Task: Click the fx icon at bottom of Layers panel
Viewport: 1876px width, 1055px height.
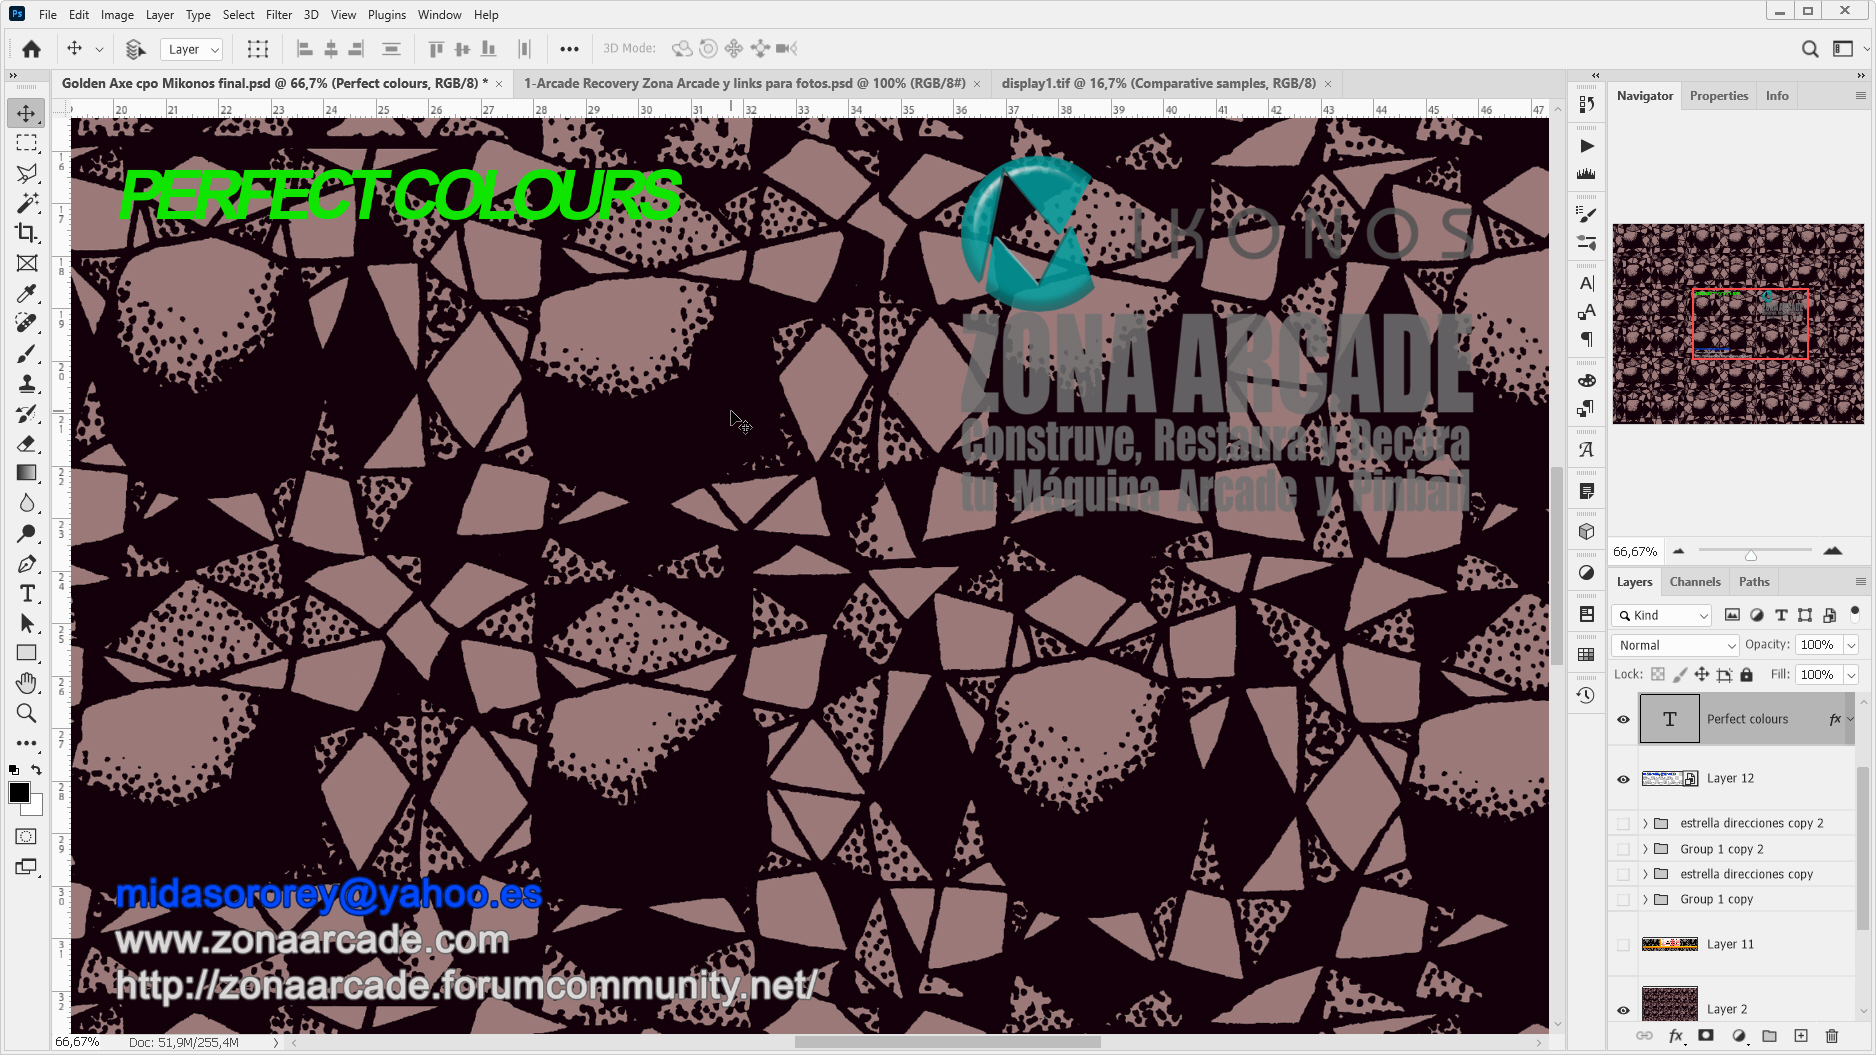Action: click(1676, 1037)
